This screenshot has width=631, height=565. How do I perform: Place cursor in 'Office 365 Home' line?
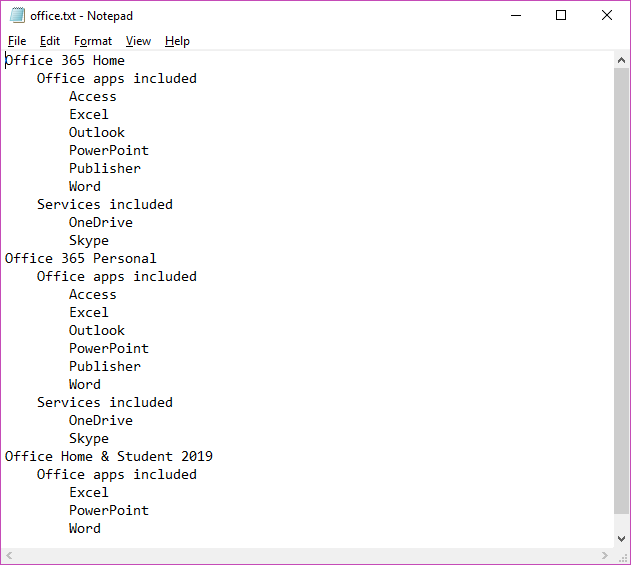pos(65,60)
